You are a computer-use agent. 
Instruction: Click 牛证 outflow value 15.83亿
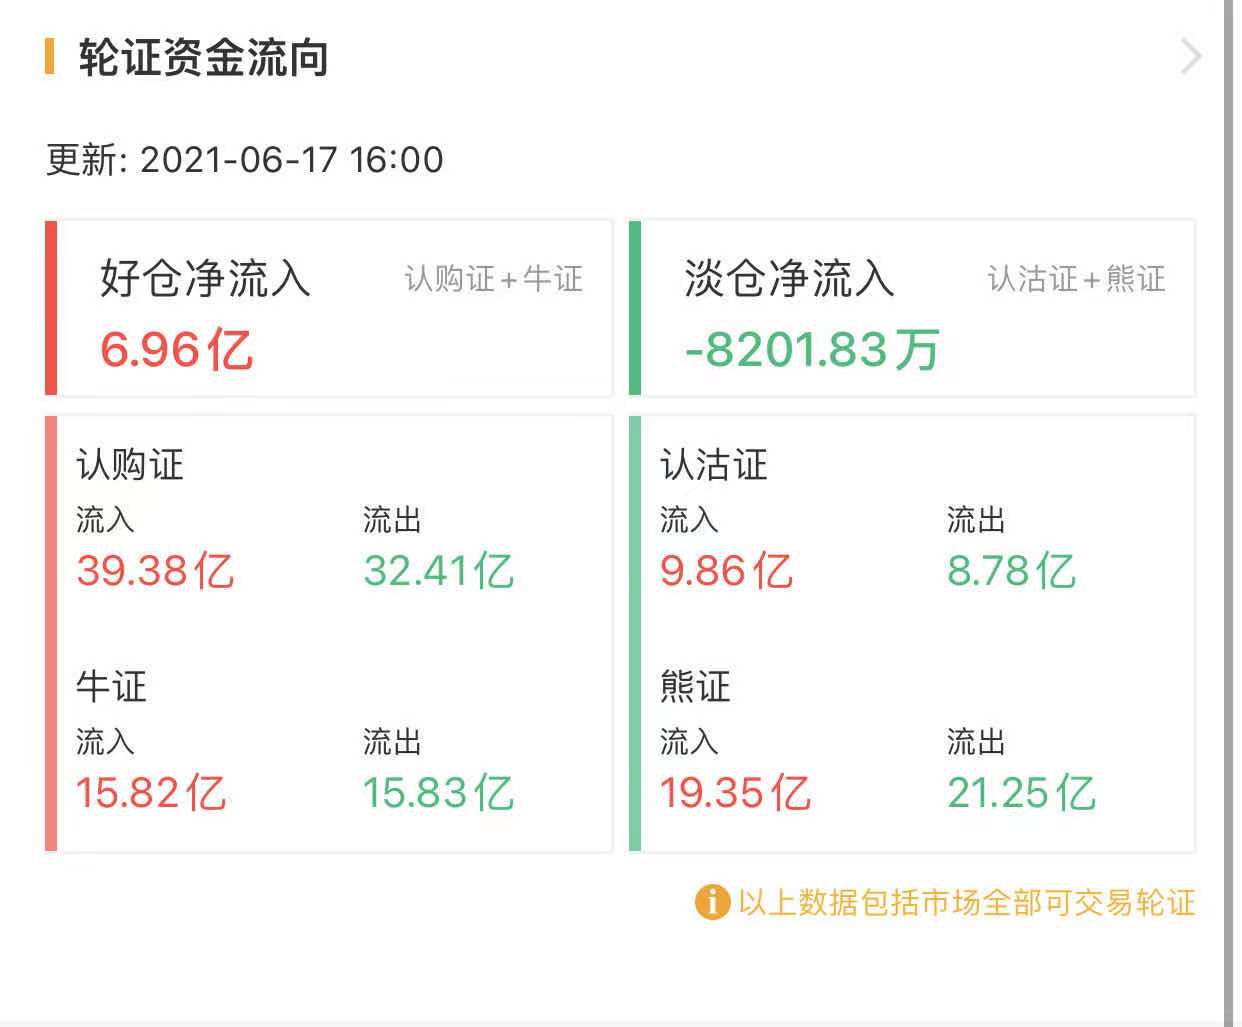click(x=438, y=793)
